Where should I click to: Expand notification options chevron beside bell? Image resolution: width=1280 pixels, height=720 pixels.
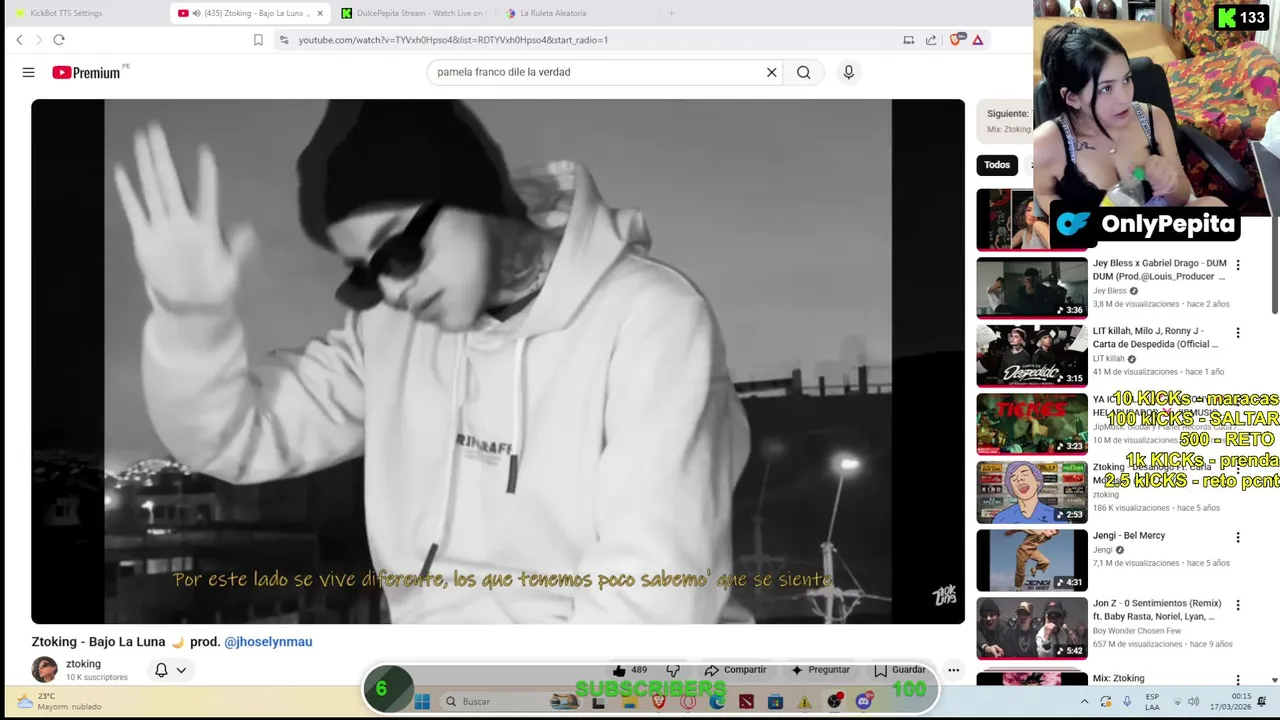pyautogui.click(x=181, y=671)
